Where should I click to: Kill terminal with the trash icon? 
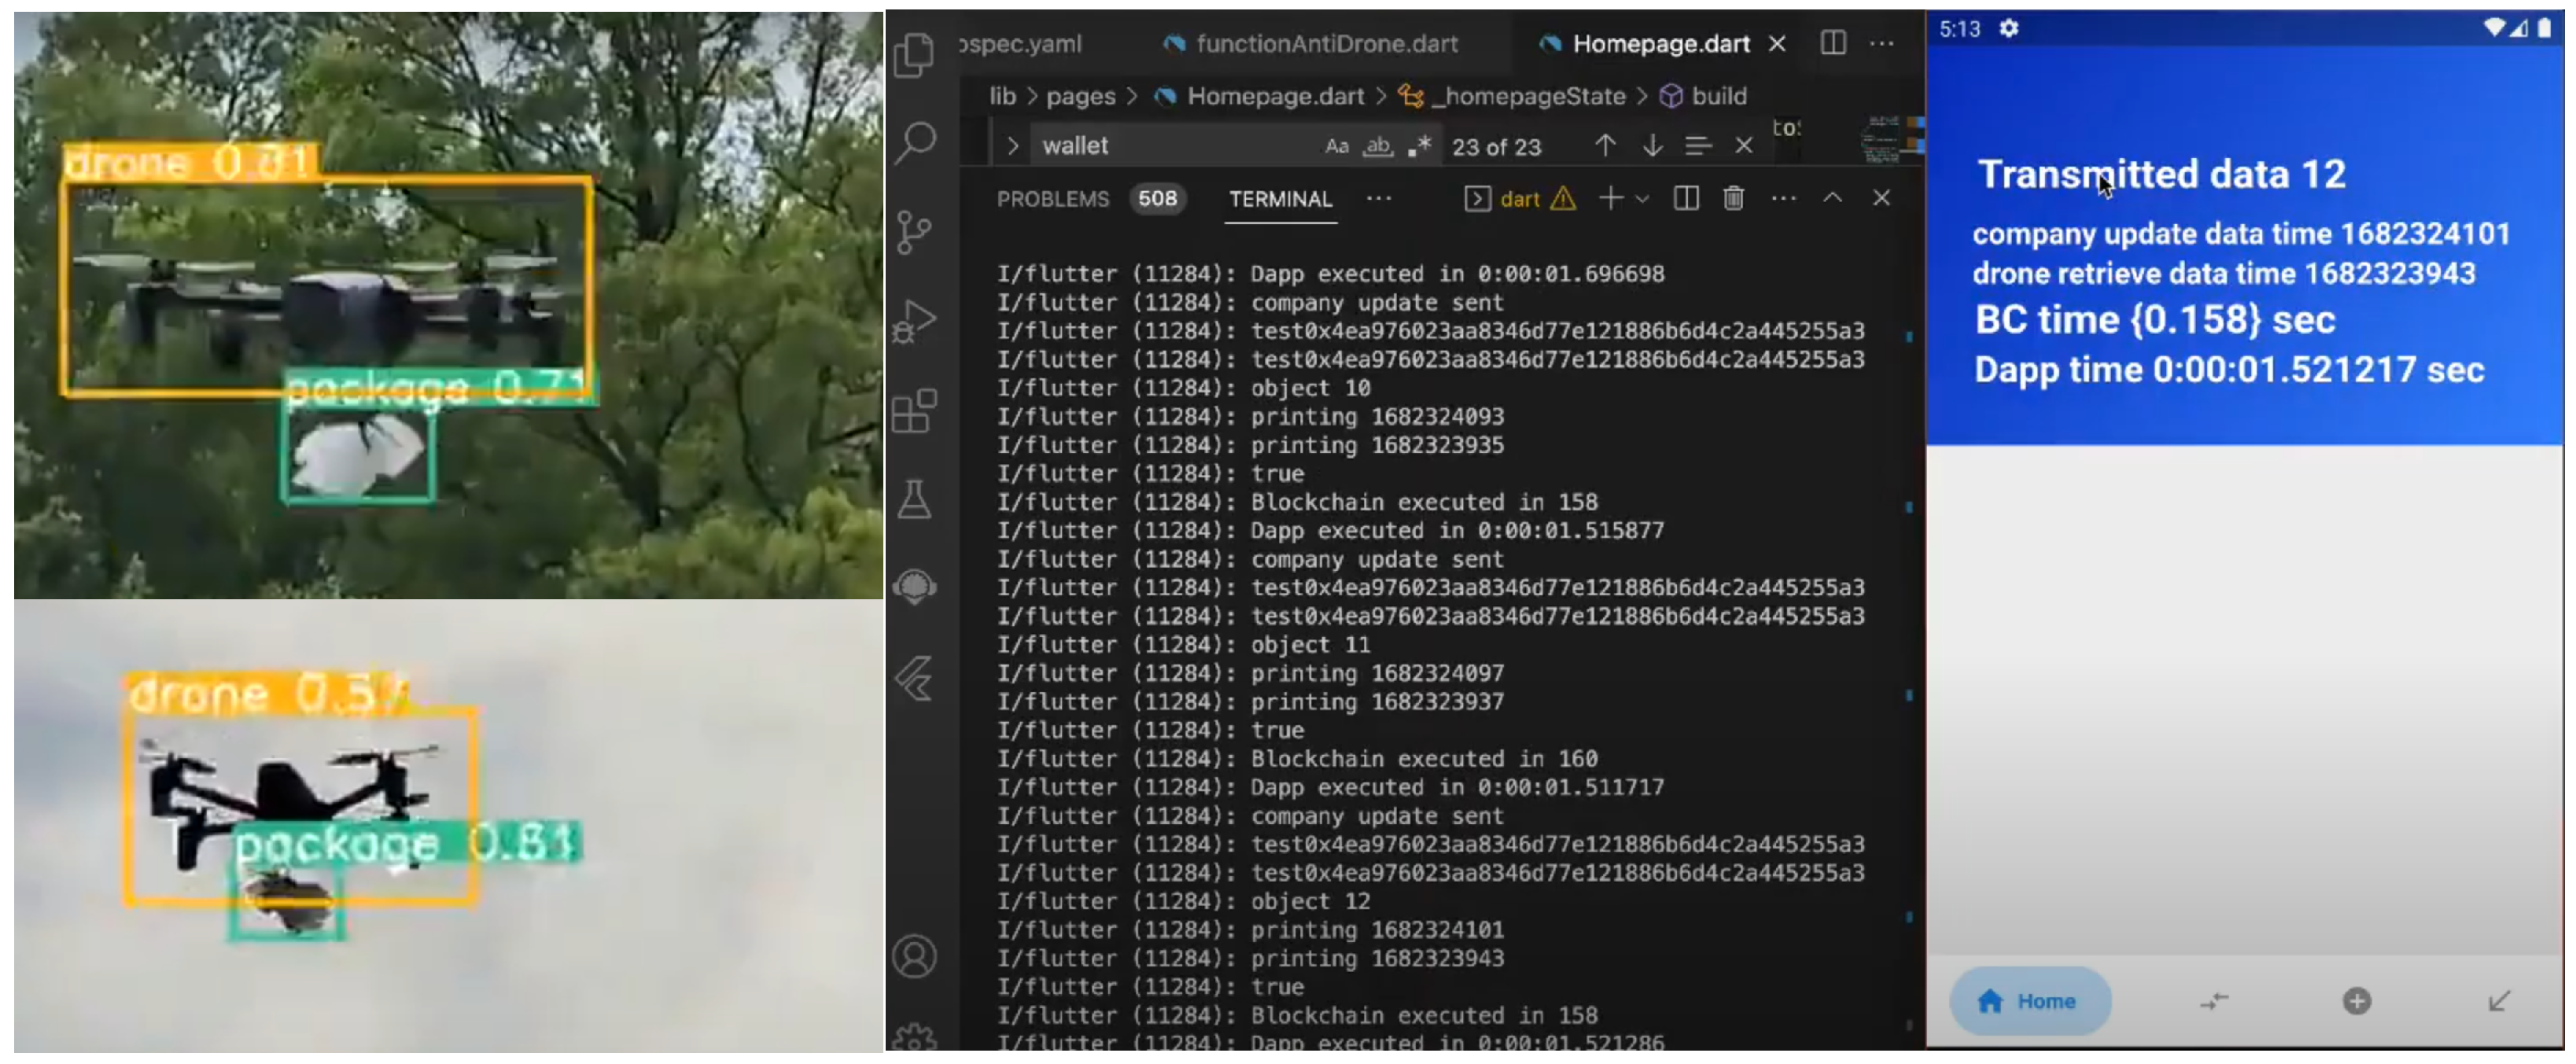click(x=1734, y=198)
